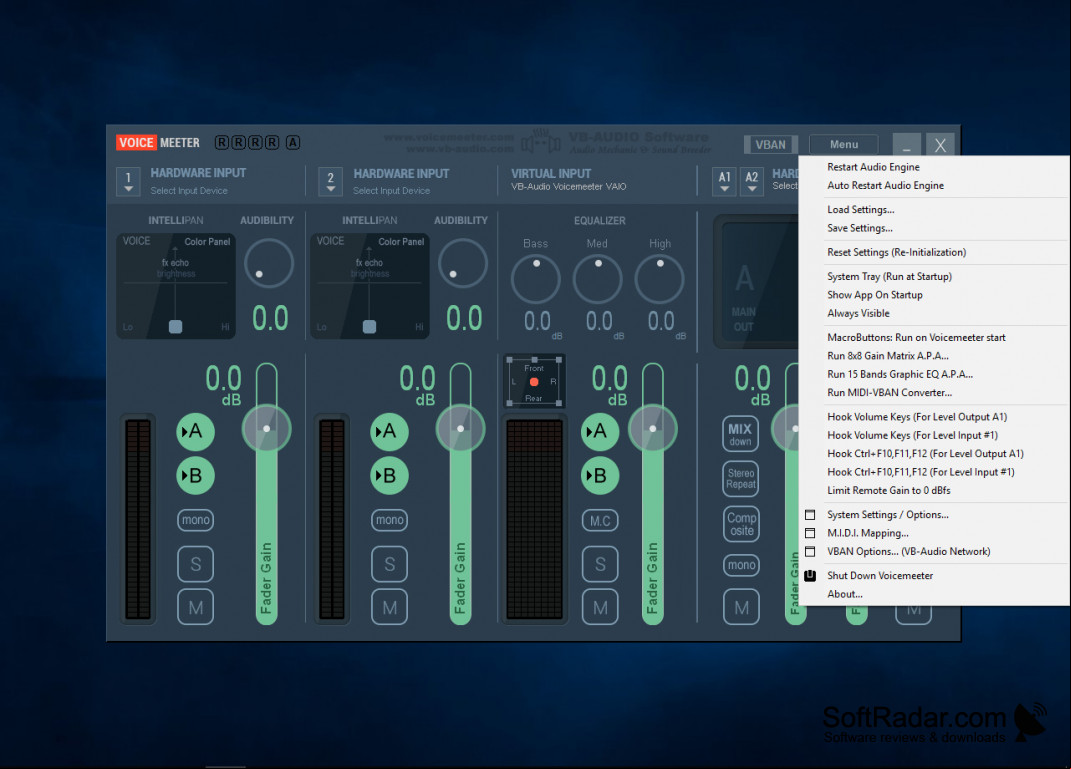This screenshot has height=769, width=1071.
Task: Toggle Composite mode on output bus
Action: [740, 524]
